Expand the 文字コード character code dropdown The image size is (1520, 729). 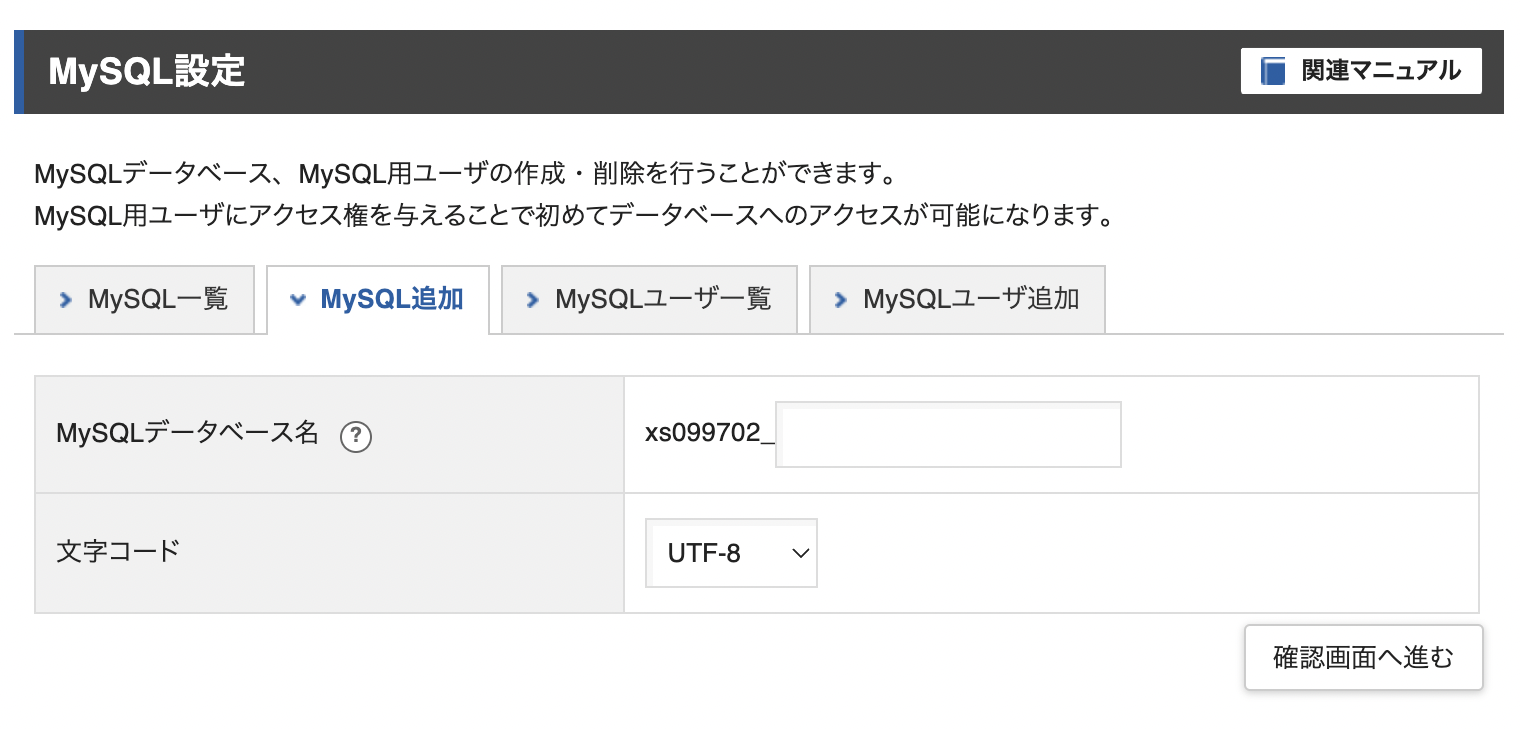pyautogui.click(x=731, y=552)
